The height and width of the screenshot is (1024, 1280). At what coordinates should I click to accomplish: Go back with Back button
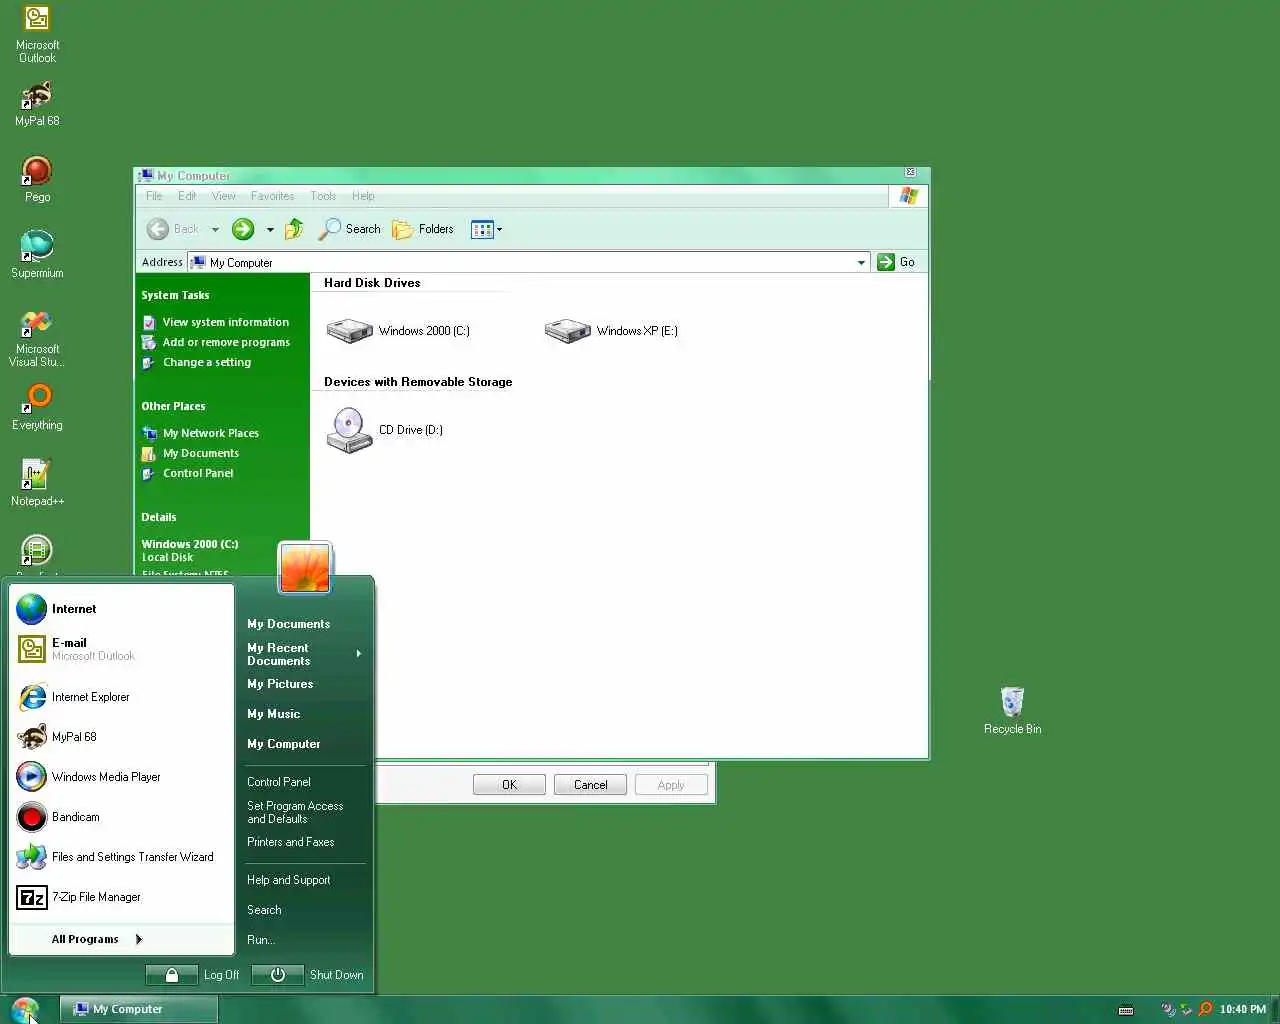[x=173, y=229]
